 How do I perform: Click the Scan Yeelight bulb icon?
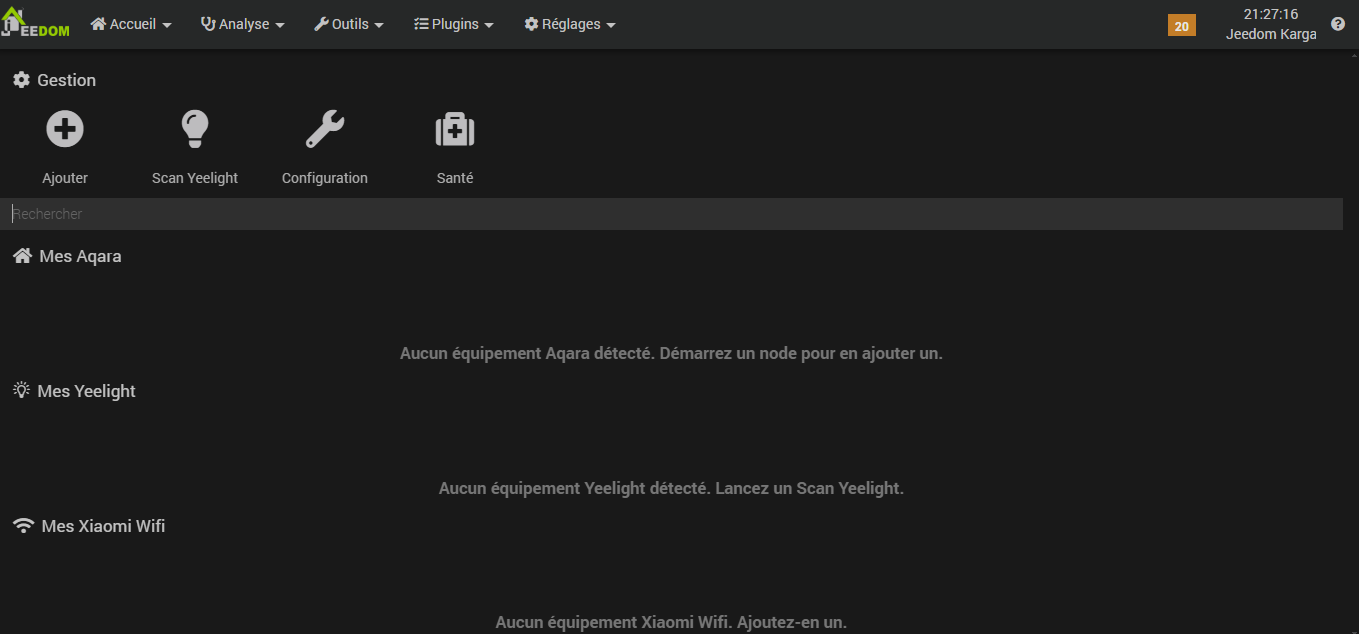click(195, 129)
